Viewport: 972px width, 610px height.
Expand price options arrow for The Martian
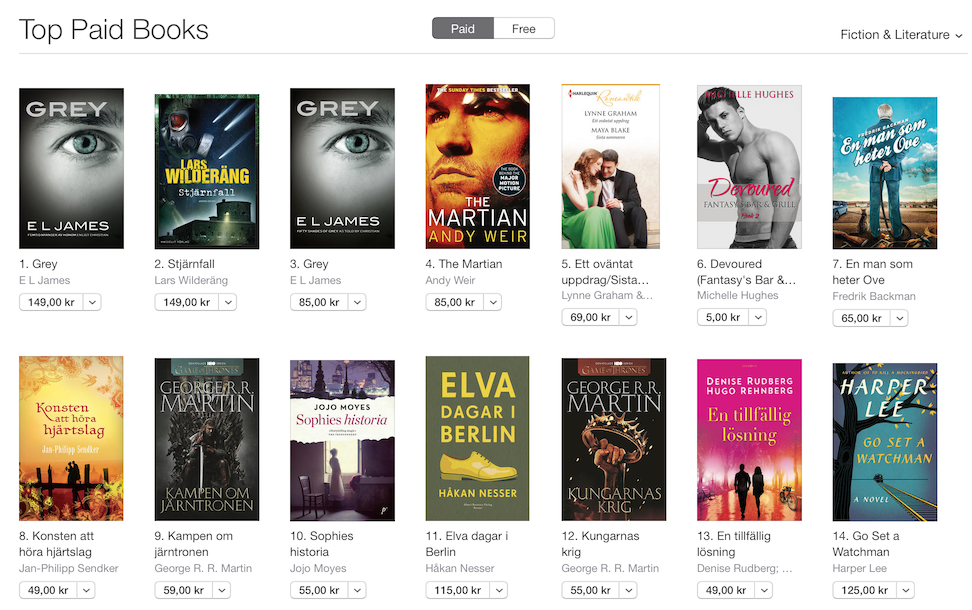493,302
